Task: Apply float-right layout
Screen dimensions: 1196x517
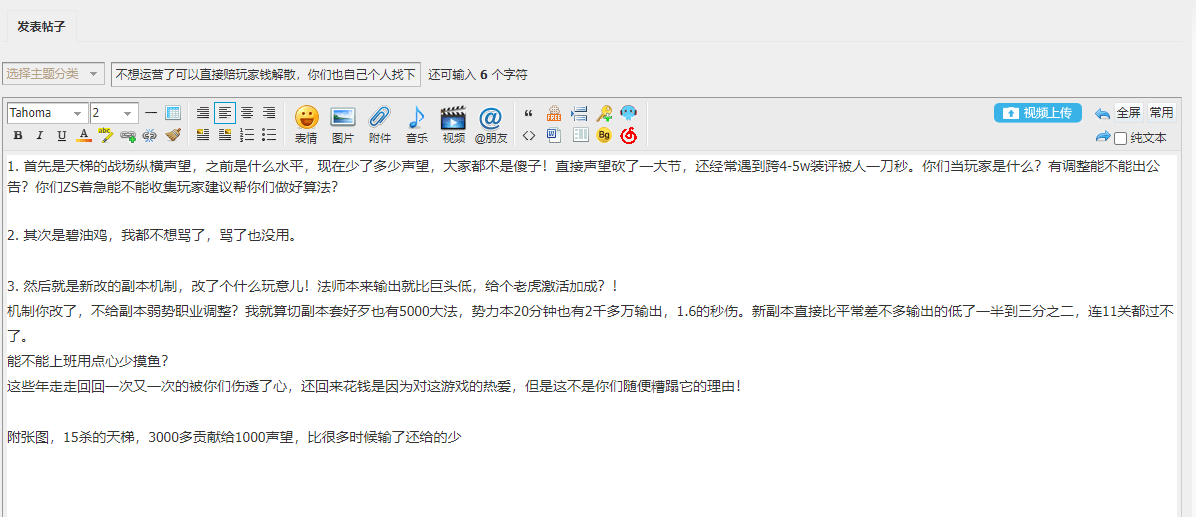Action: [225, 136]
